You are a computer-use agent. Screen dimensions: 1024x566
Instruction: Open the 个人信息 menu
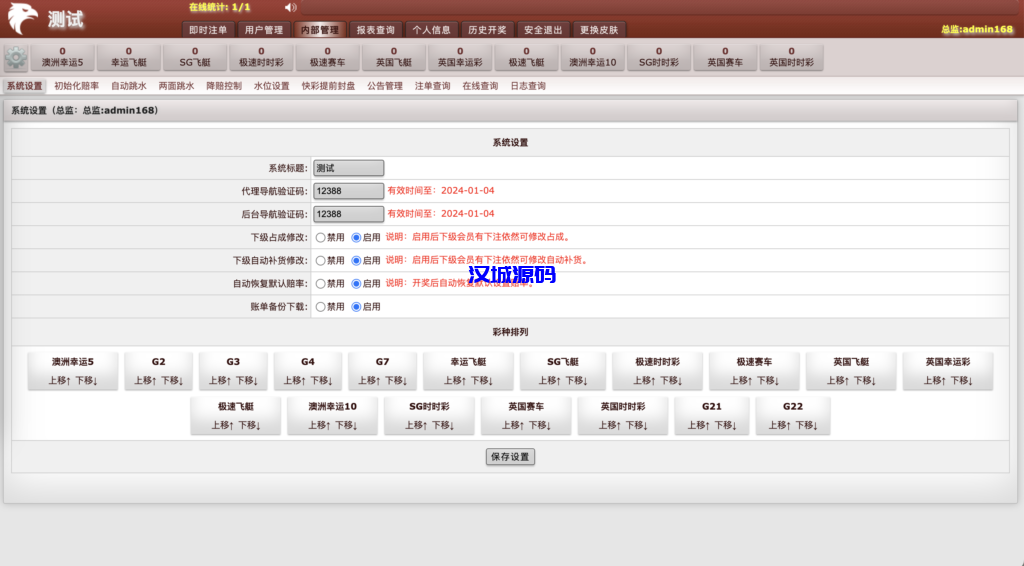point(431,29)
